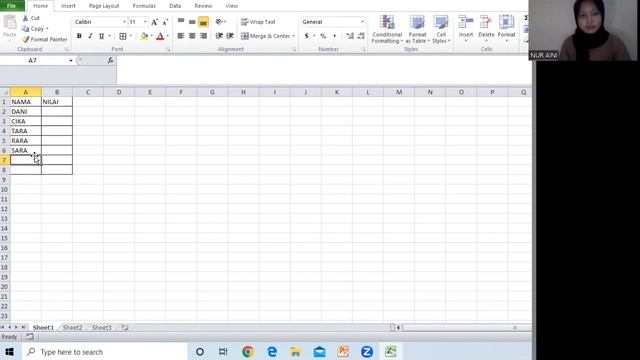
Task: Apply comma style
Action: 334,36
